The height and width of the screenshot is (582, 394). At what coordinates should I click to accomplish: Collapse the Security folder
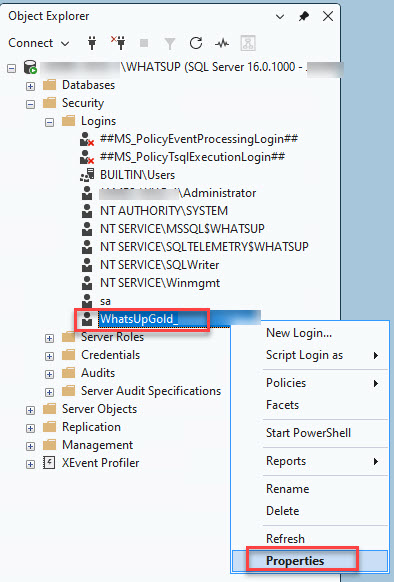30,104
